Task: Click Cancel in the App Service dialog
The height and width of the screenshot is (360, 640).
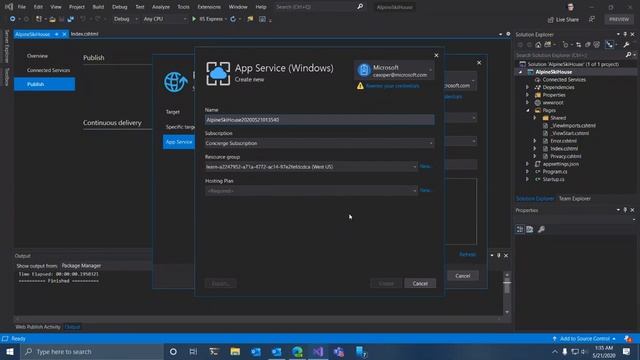Action: 420,283
